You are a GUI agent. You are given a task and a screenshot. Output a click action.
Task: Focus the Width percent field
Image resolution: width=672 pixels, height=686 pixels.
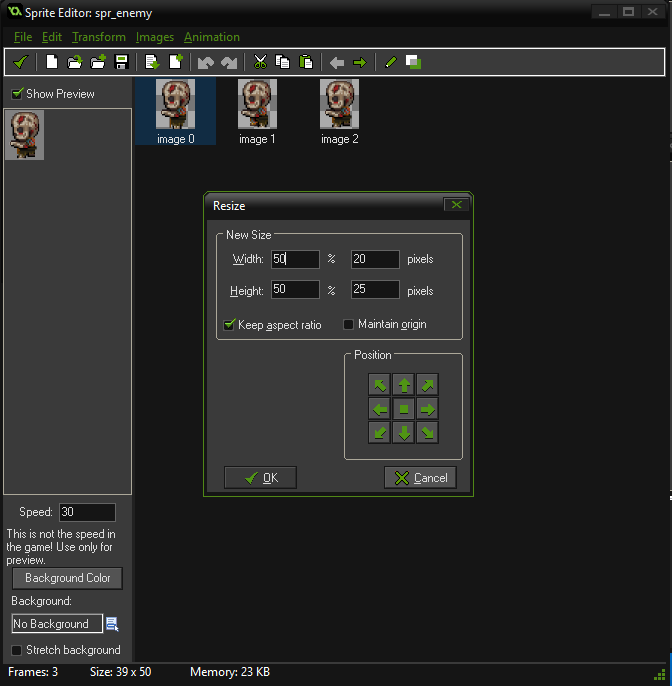click(295, 259)
